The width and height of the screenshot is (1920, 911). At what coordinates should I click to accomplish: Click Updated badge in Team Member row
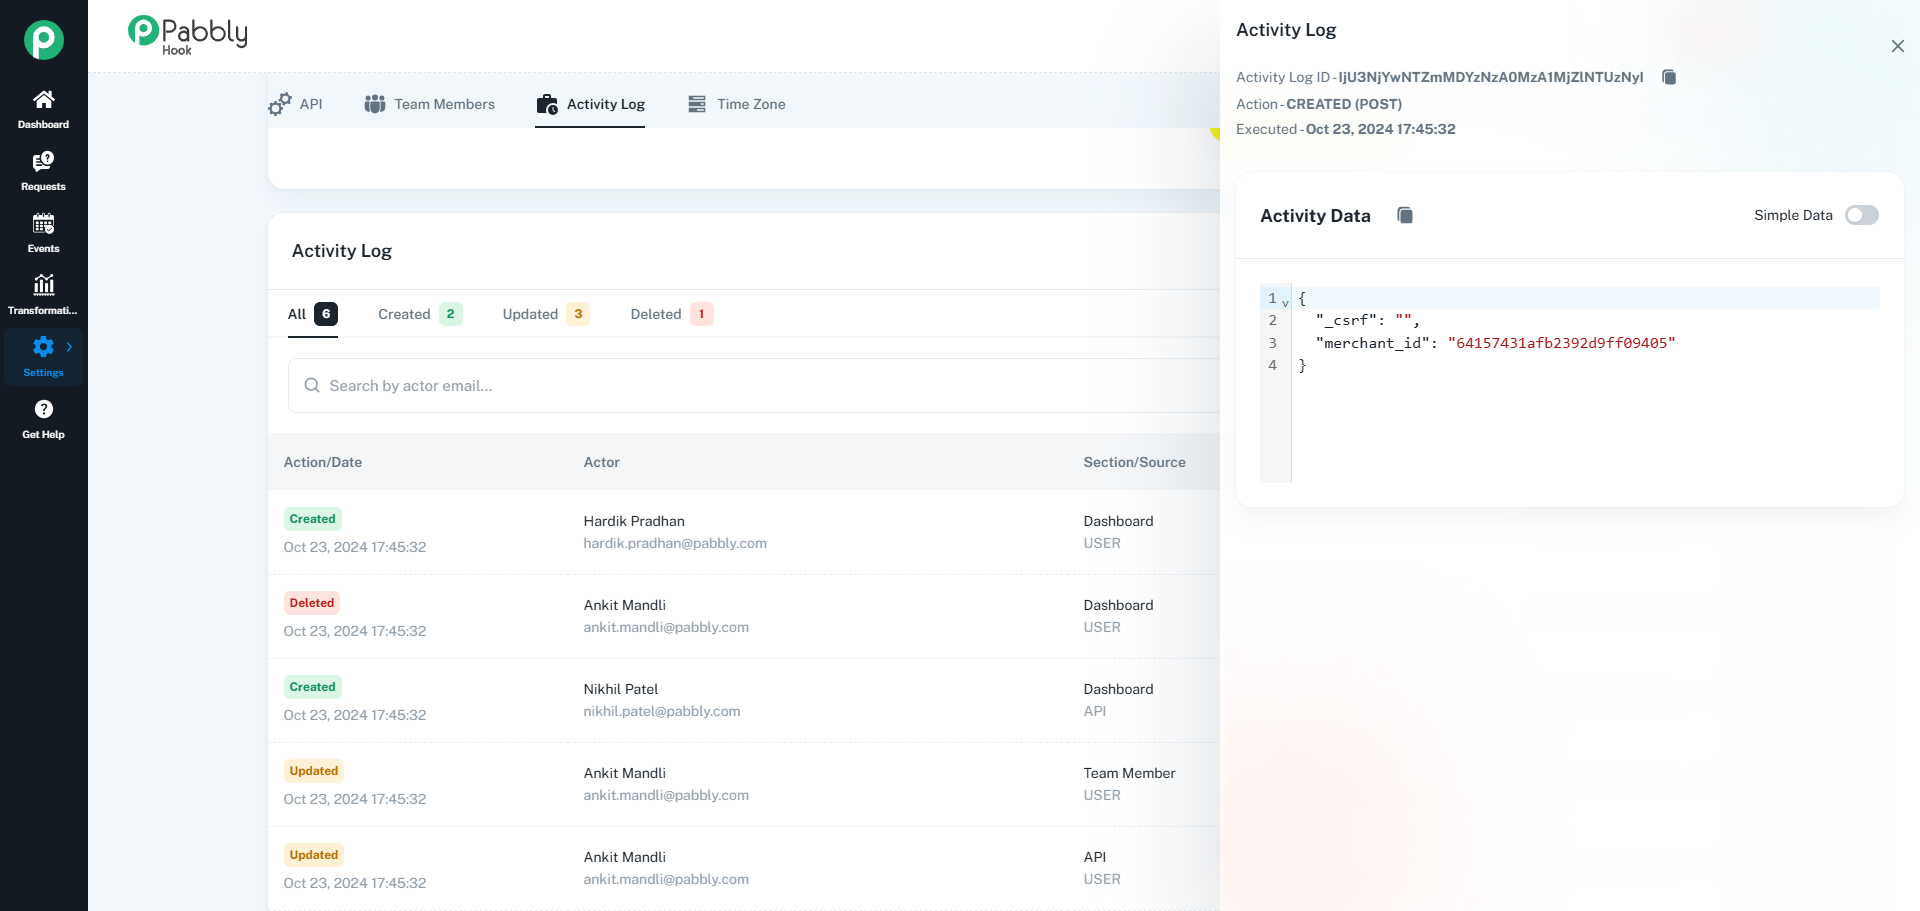[x=314, y=771]
